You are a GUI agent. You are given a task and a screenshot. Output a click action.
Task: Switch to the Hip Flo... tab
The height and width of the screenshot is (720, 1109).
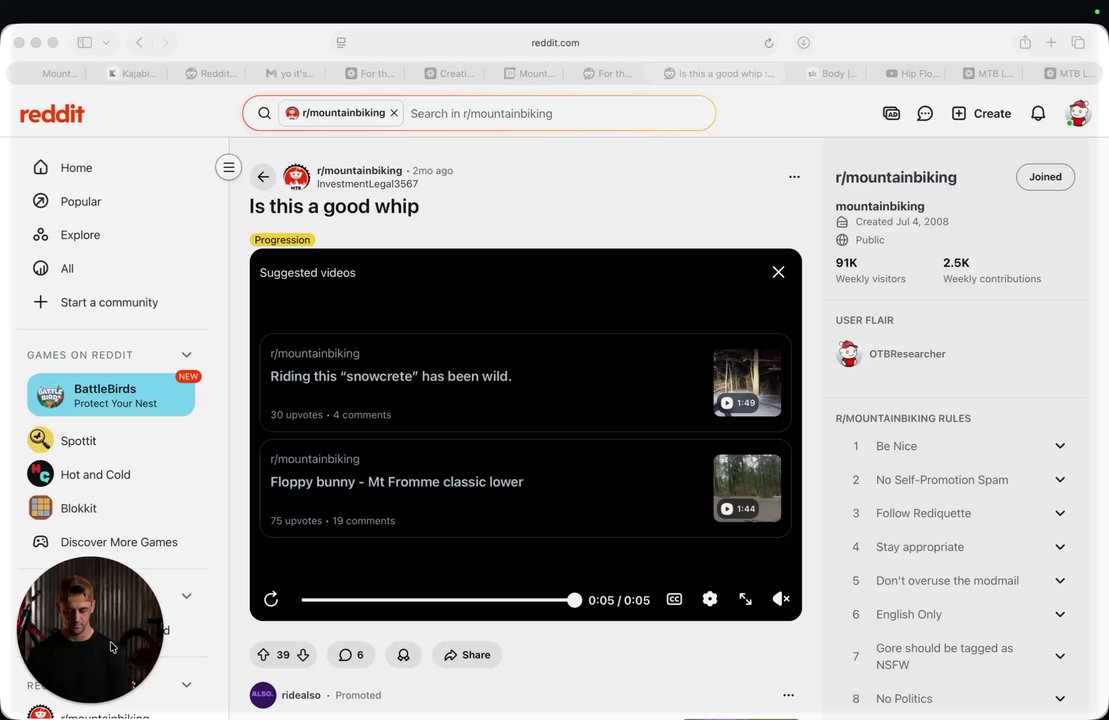tap(913, 74)
